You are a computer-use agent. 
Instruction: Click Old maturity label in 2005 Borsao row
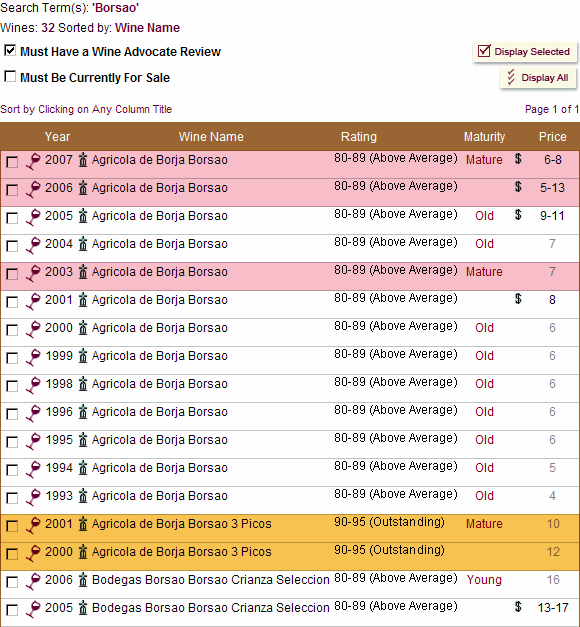(484, 216)
